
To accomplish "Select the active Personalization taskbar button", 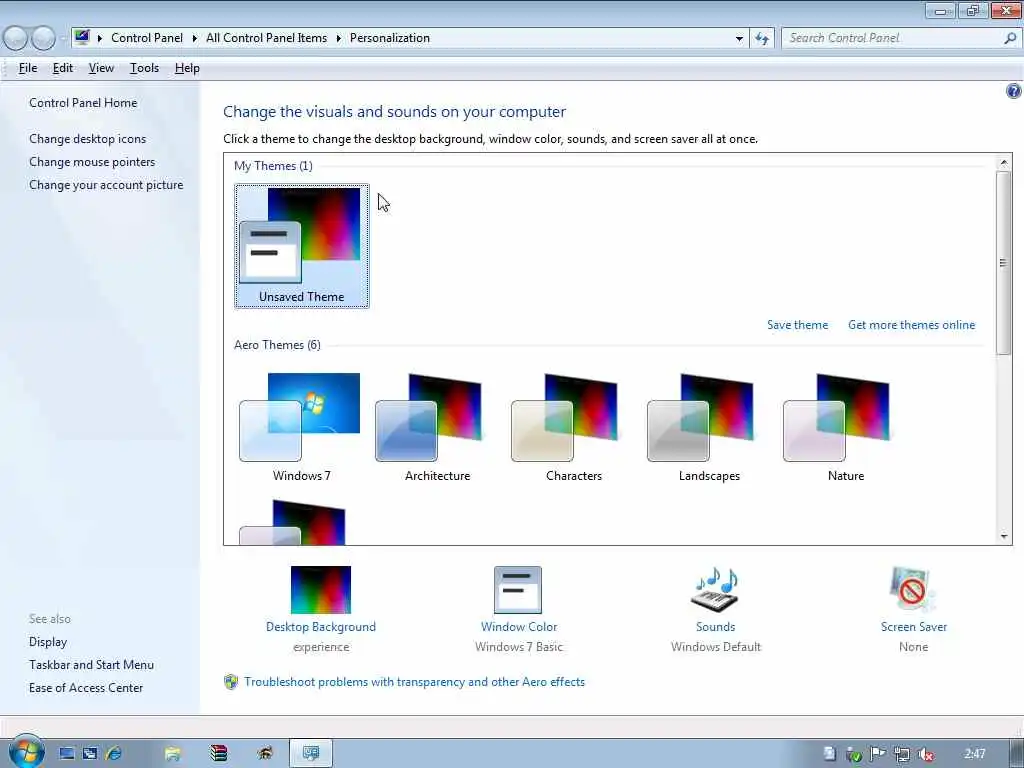I will pyautogui.click(x=311, y=754).
